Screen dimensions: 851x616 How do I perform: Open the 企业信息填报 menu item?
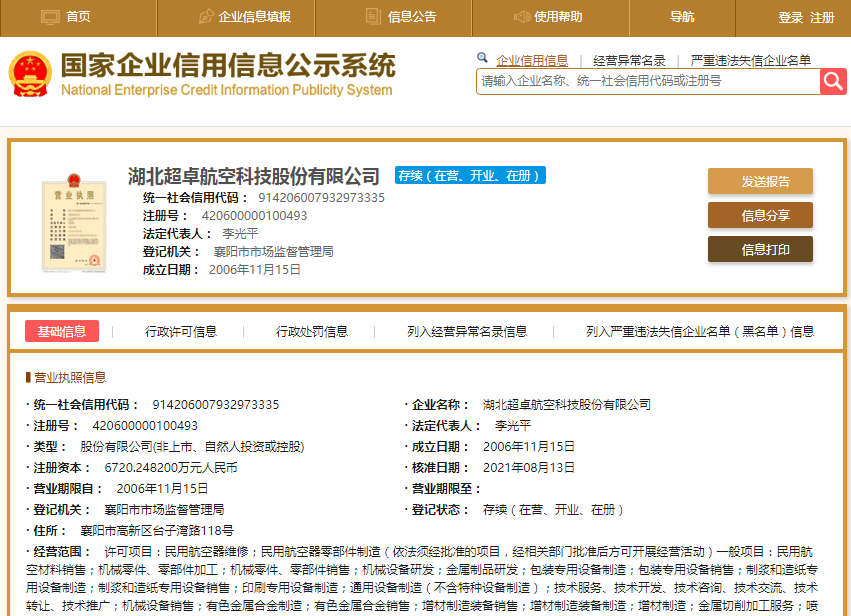(255, 17)
